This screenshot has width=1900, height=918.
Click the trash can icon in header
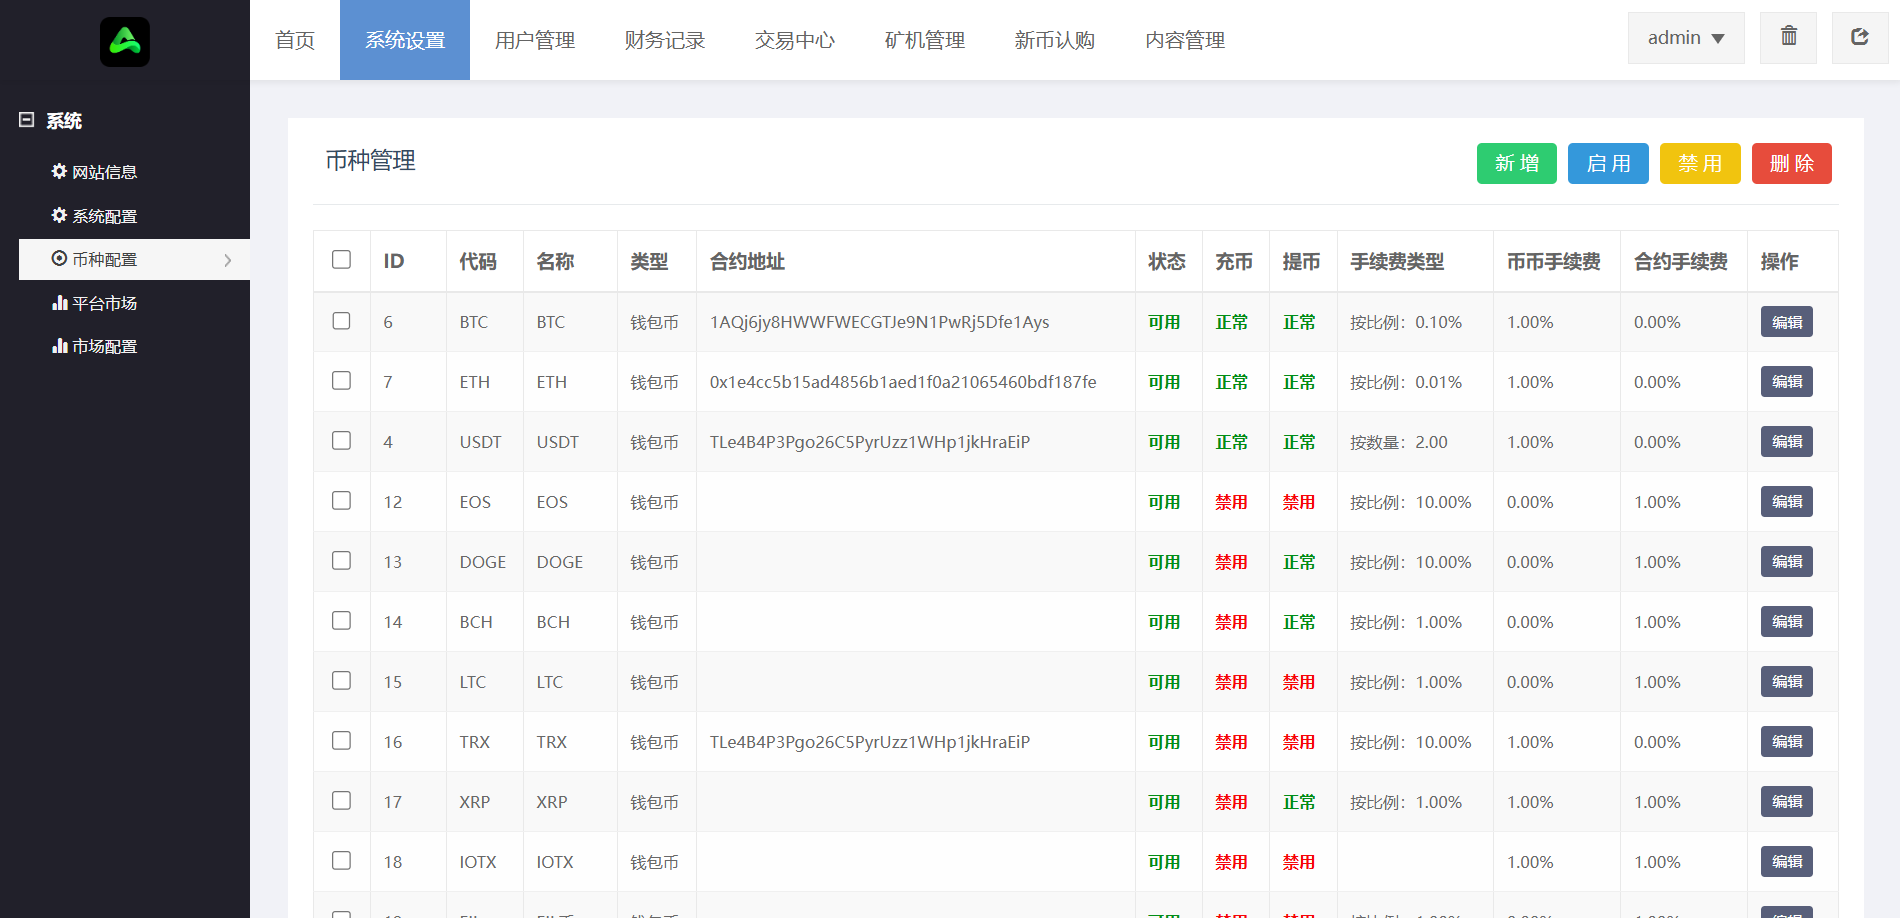point(1788,37)
